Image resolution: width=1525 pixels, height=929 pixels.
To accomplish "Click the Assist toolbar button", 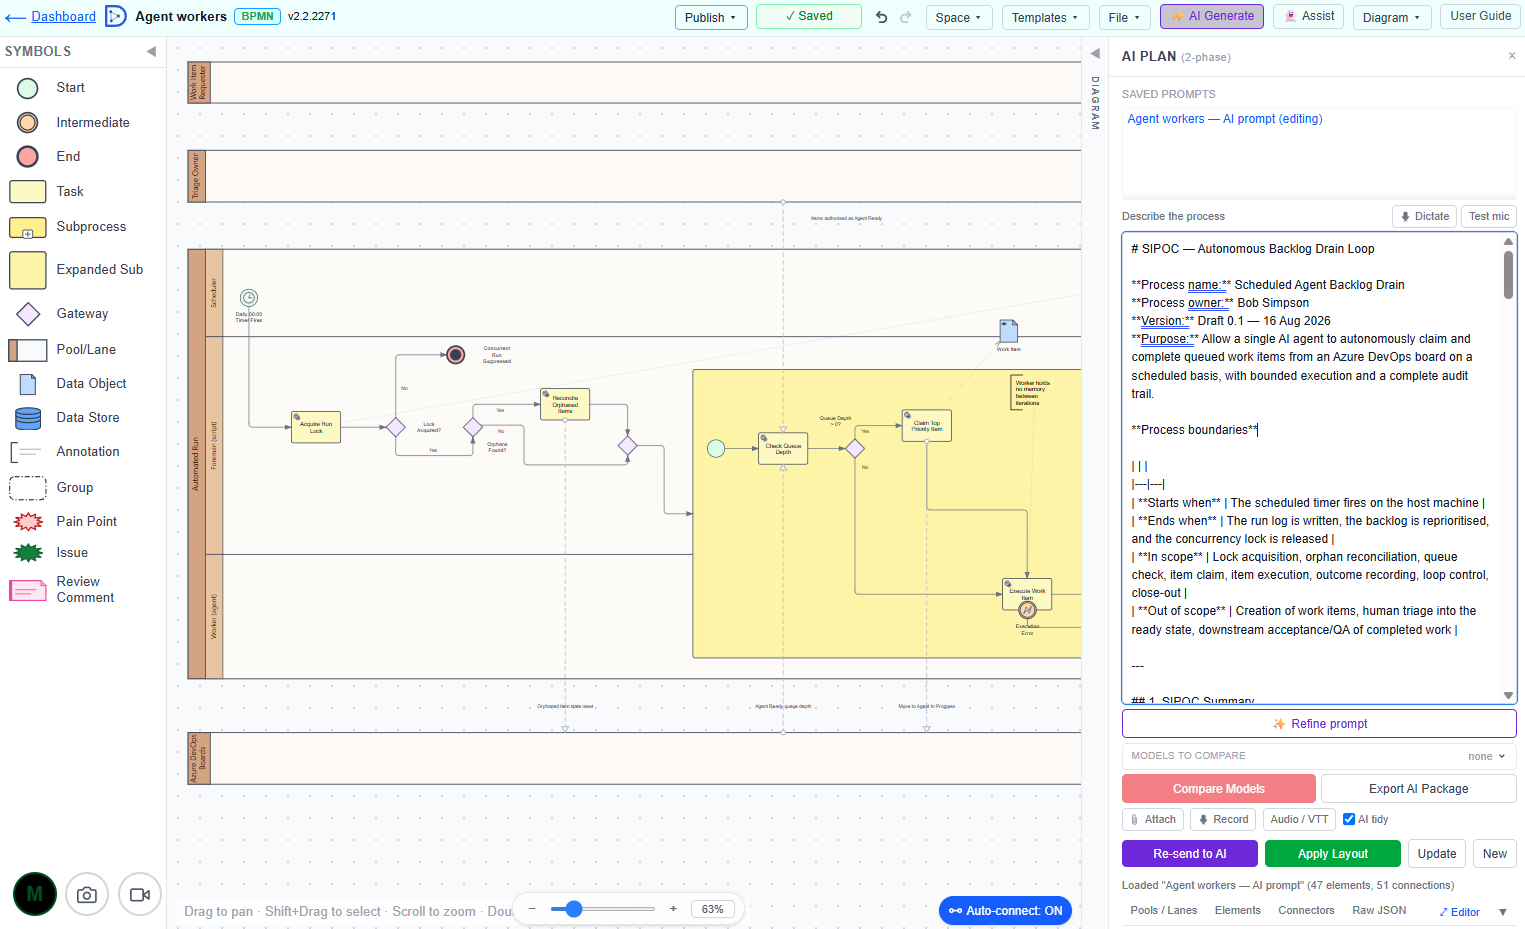I will pyautogui.click(x=1308, y=16).
